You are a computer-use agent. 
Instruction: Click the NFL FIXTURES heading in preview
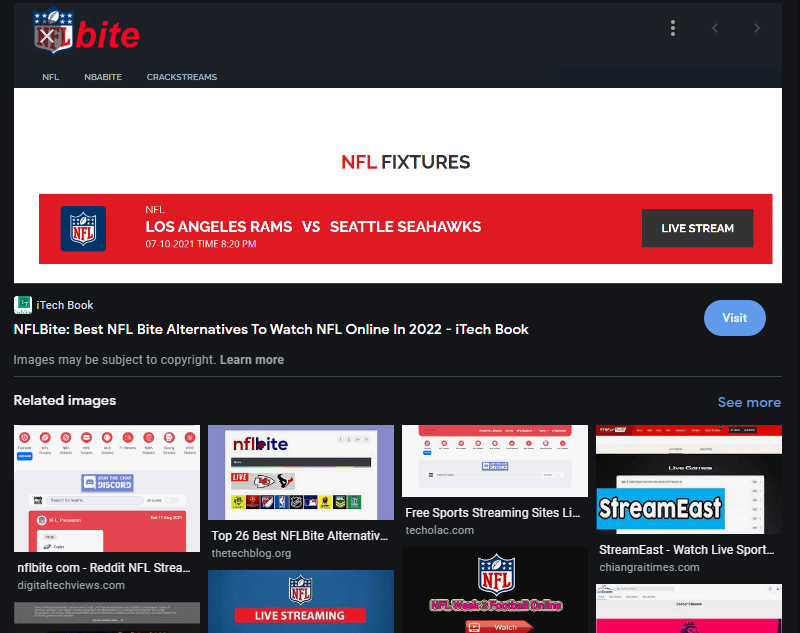(x=406, y=162)
